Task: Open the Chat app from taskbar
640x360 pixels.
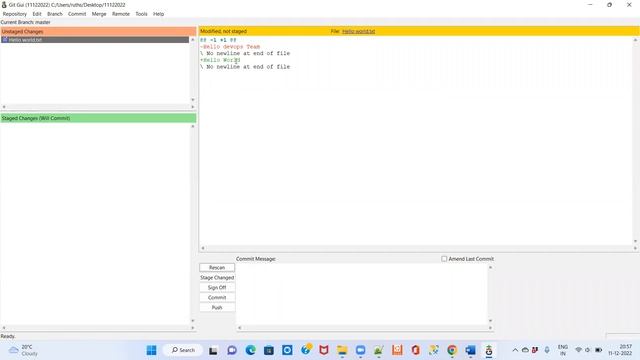Action: tap(232, 350)
